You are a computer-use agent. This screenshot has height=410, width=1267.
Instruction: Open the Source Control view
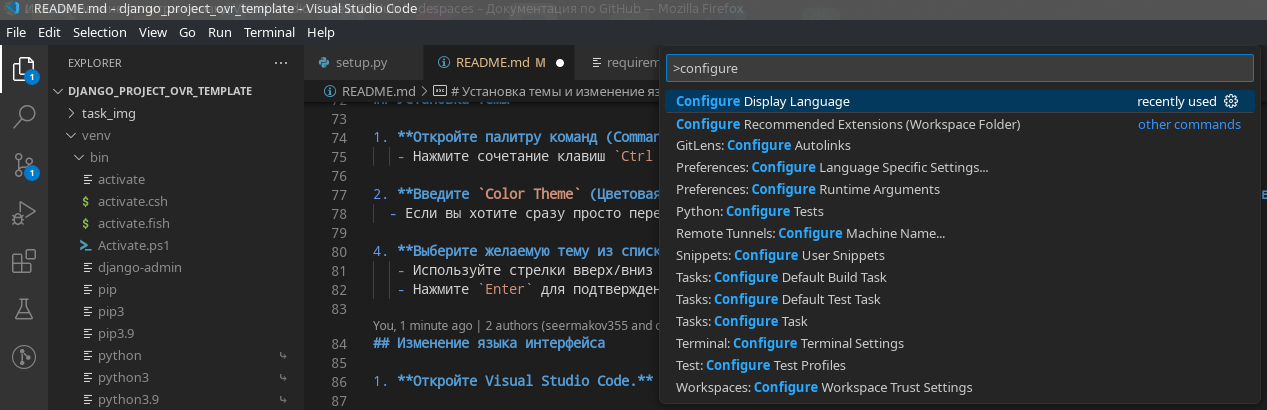click(x=23, y=165)
